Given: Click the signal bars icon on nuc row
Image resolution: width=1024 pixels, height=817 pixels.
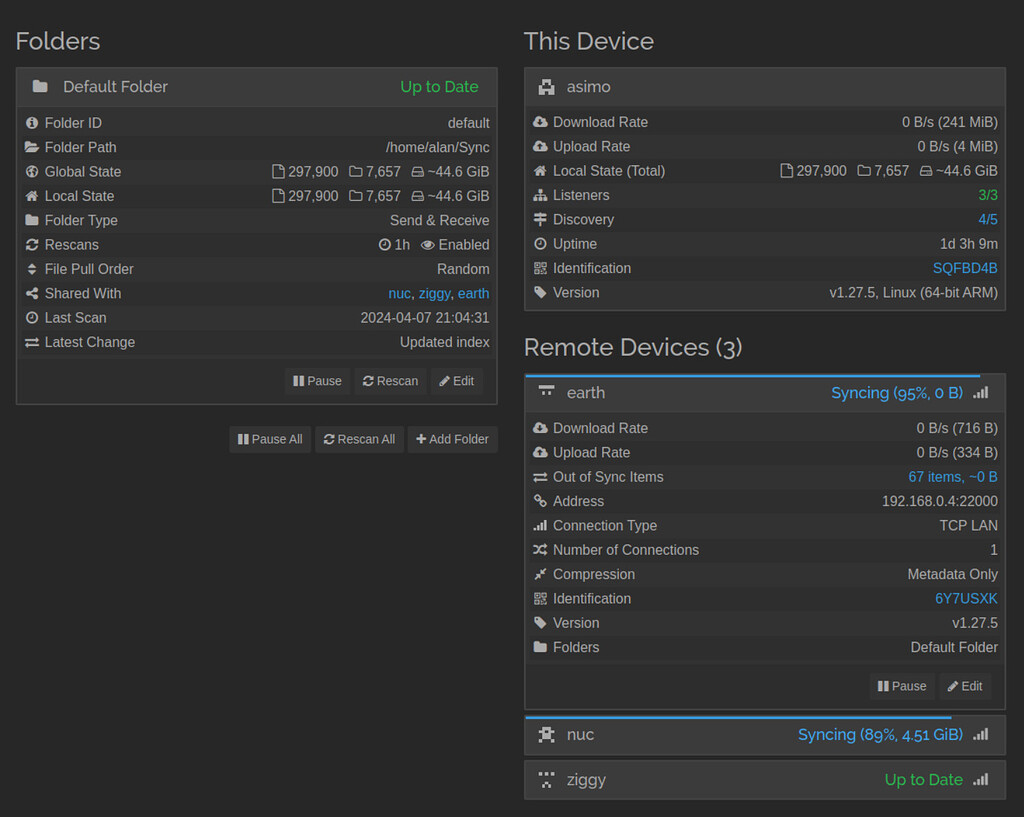Looking at the screenshot, I should 981,735.
